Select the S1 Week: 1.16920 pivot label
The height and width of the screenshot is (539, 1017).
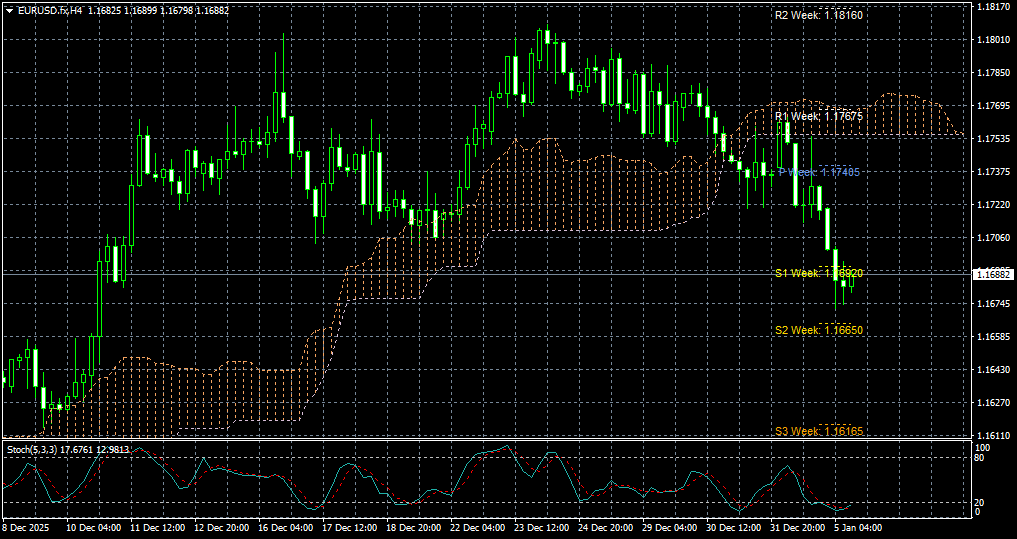point(819,274)
